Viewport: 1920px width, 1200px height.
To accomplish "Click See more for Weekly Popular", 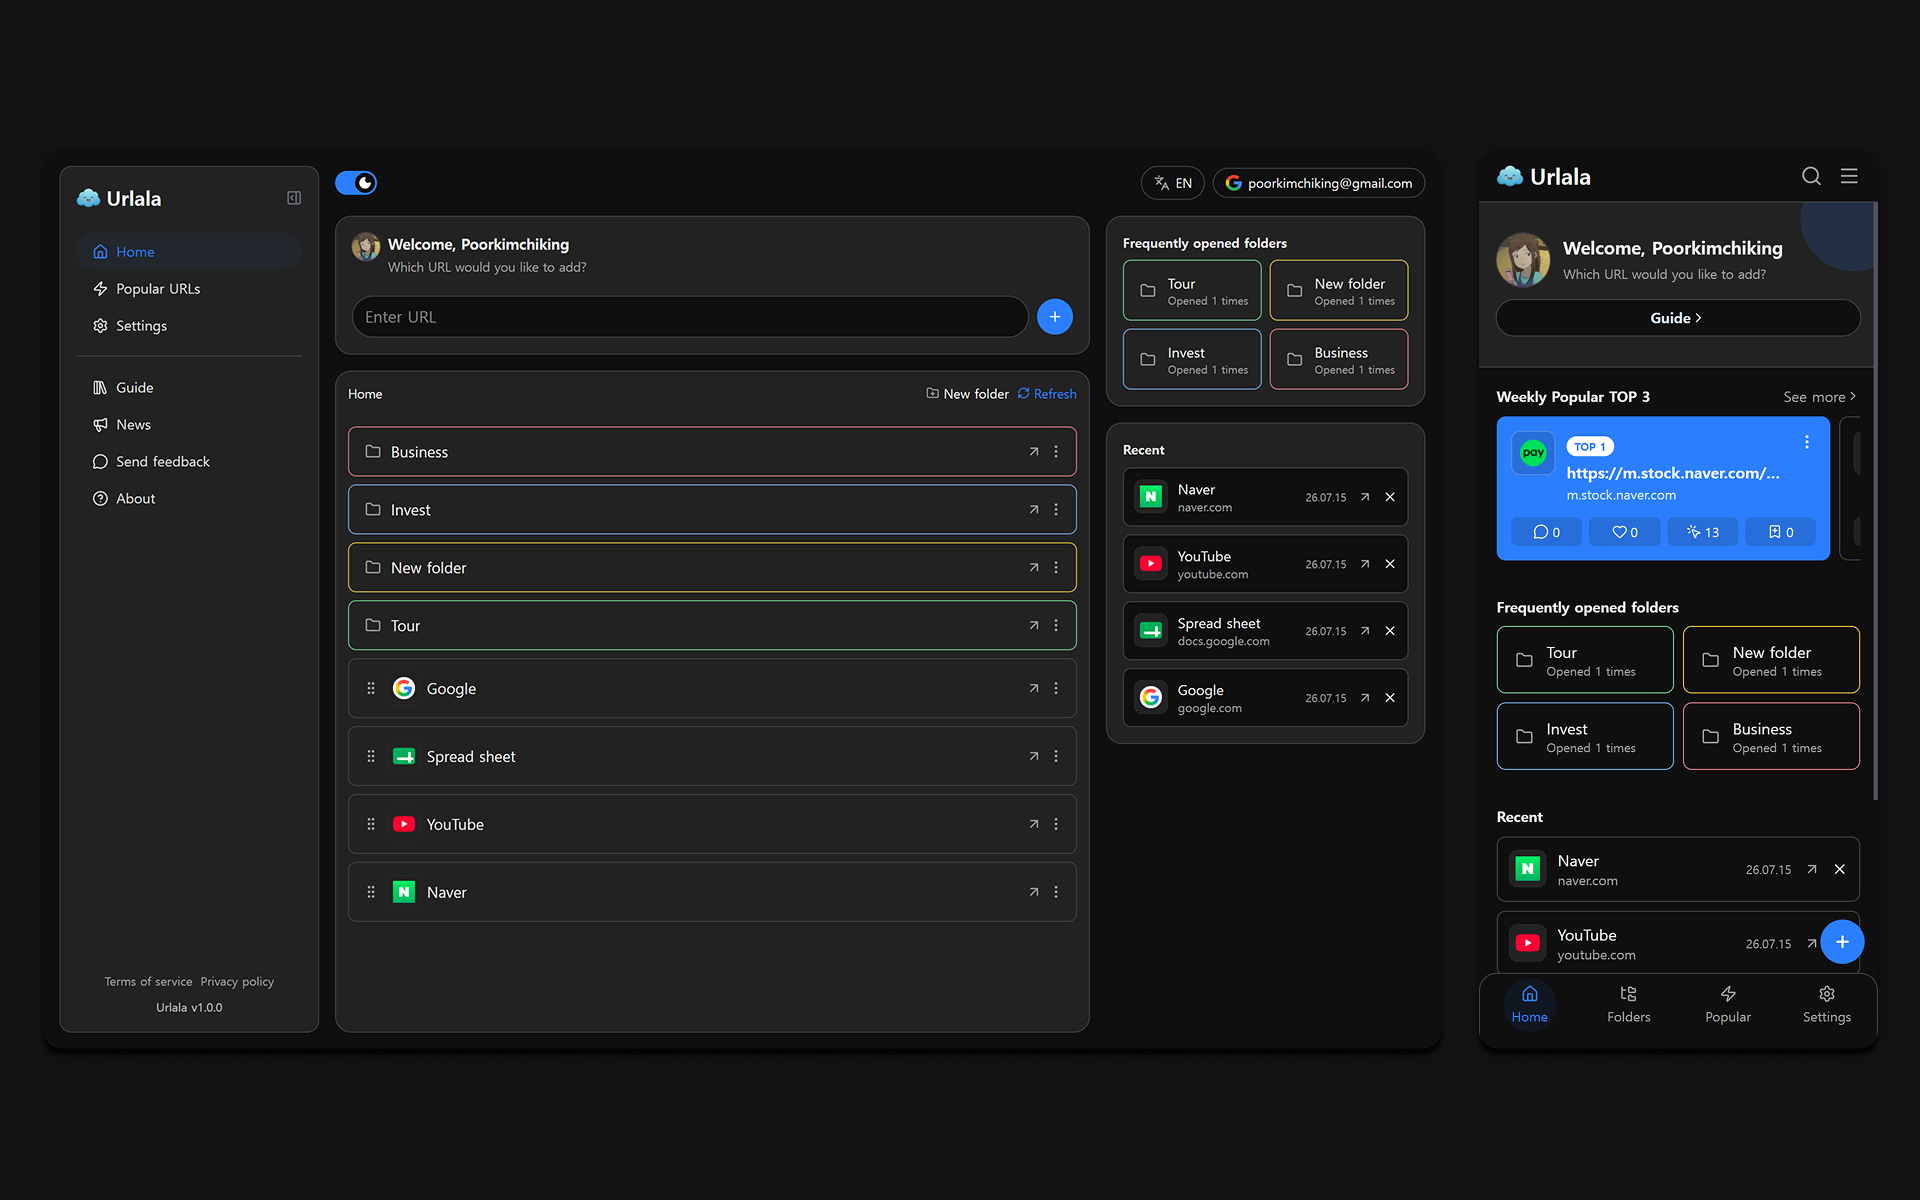I will pyautogui.click(x=1819, y=398).
